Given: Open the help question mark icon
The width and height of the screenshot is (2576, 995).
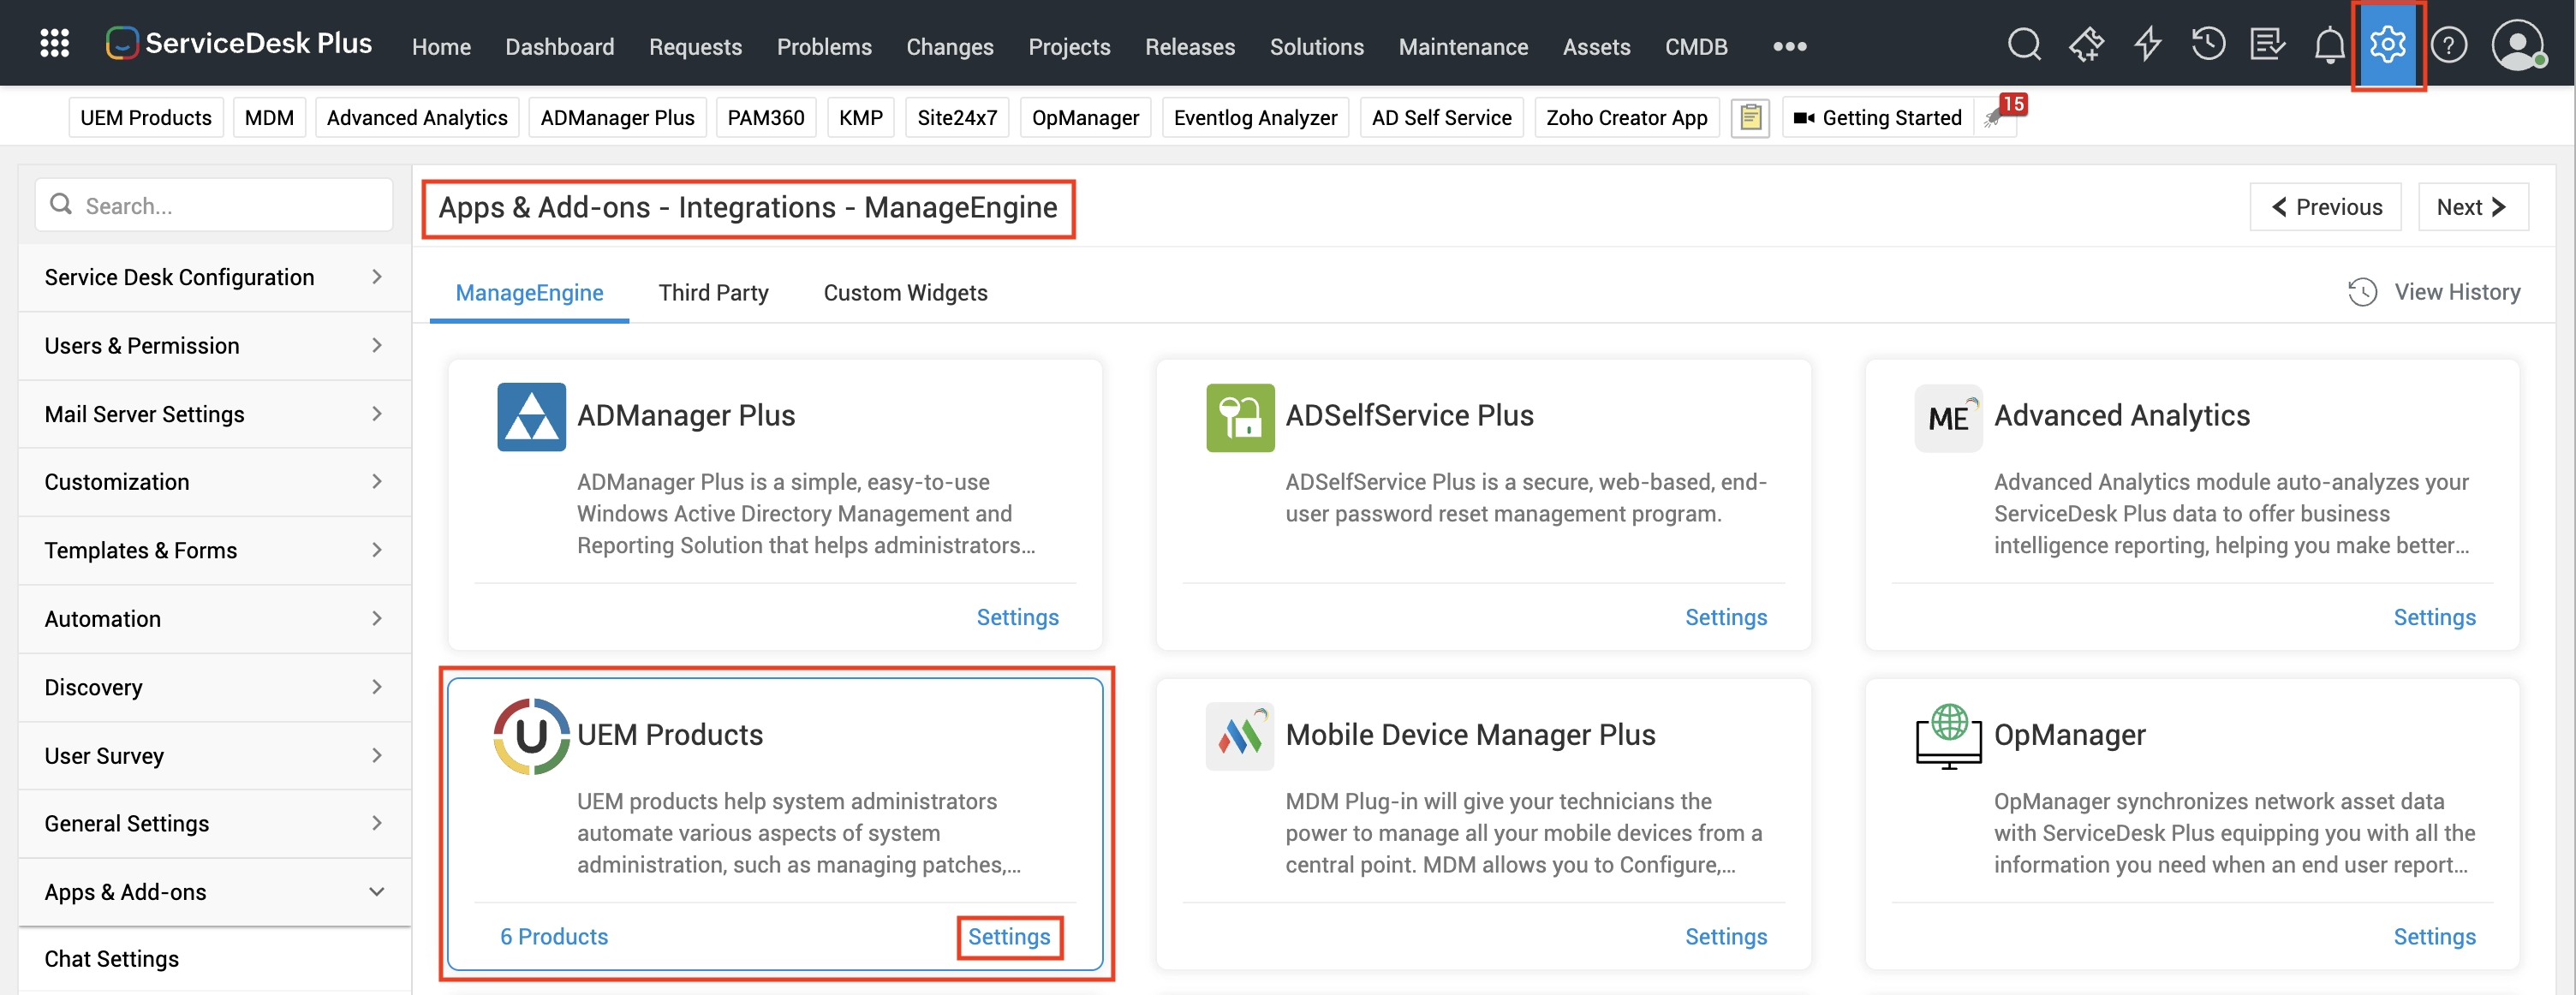Looking at the screenshot, I should coord(2449,45).
